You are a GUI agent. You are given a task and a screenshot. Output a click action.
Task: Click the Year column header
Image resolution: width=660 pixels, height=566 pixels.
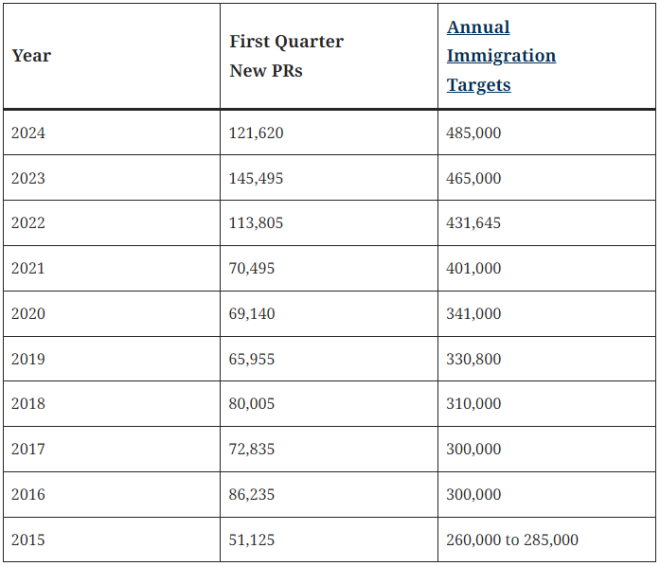(x=31, y=56)
